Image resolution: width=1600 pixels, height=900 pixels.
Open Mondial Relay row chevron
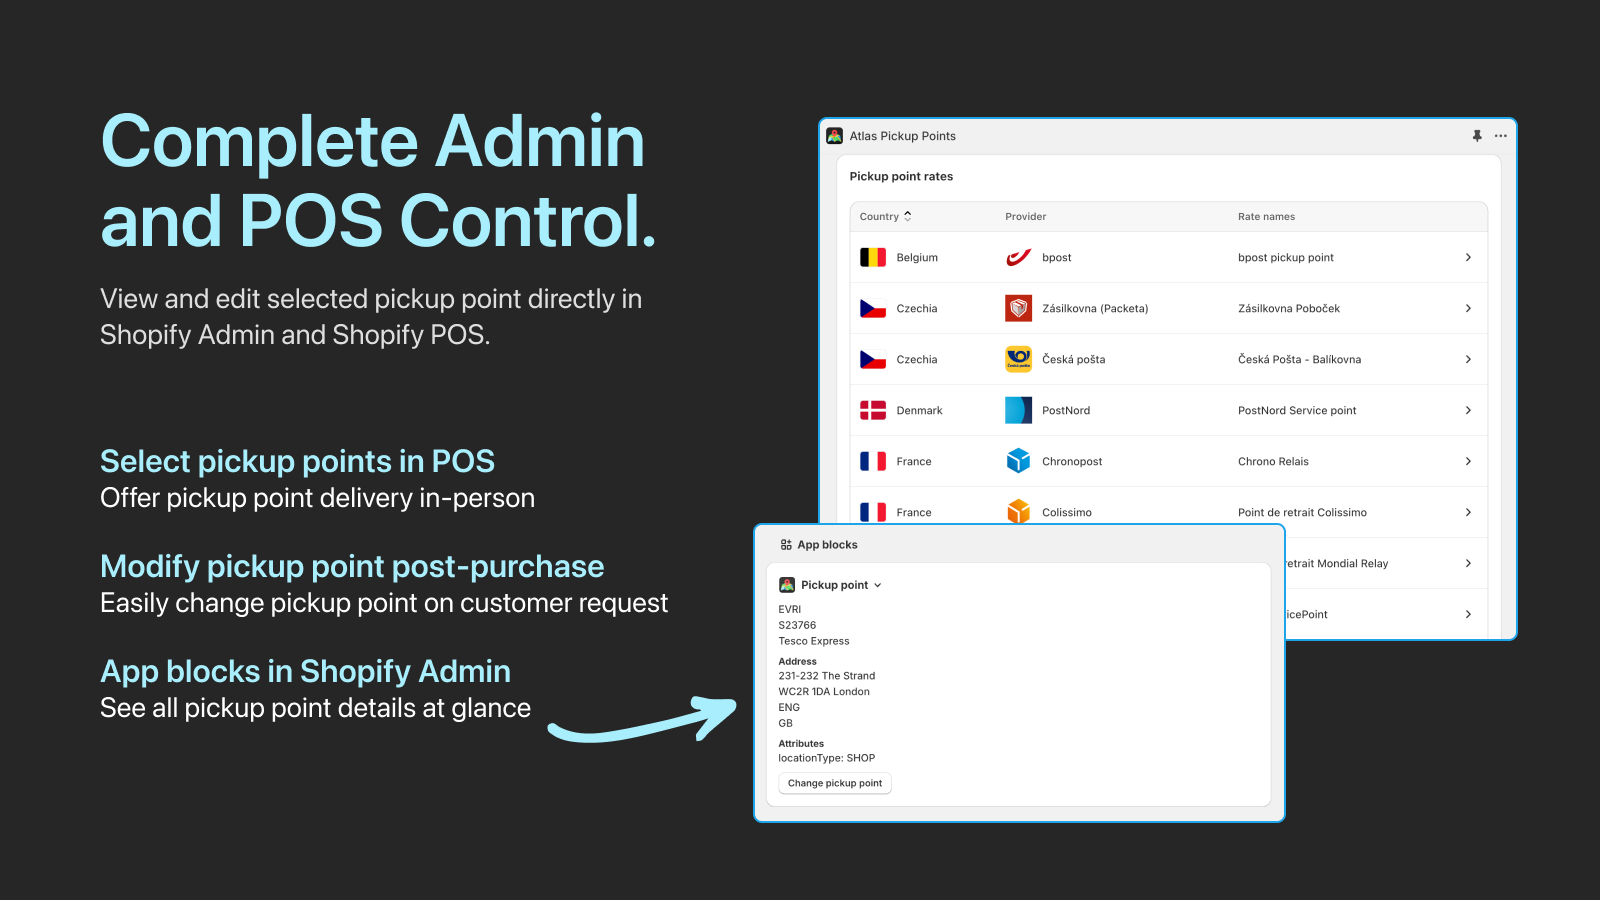pyautogui.click(x=1468, y=563)
